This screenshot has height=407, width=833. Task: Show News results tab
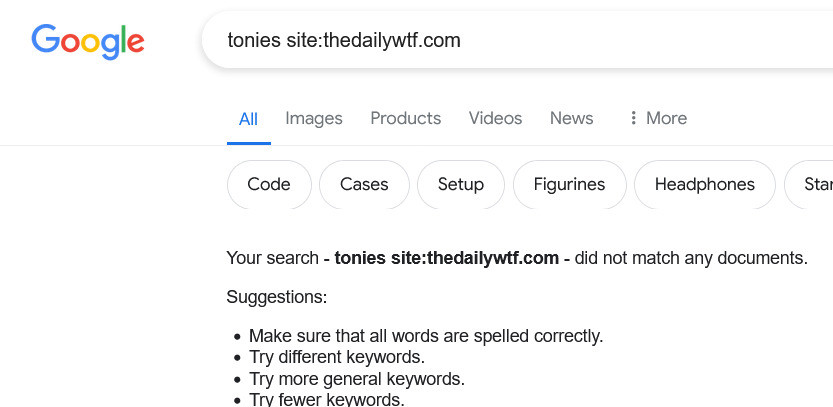(571, 118)
